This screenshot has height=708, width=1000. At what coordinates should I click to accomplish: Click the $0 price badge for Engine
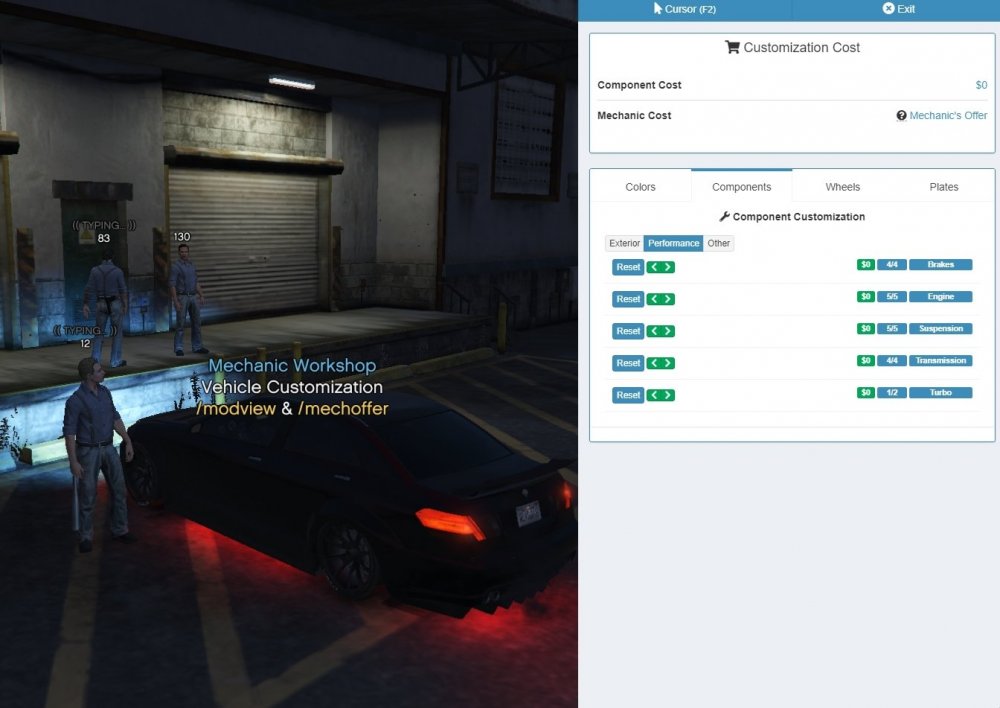pos(865,297)
